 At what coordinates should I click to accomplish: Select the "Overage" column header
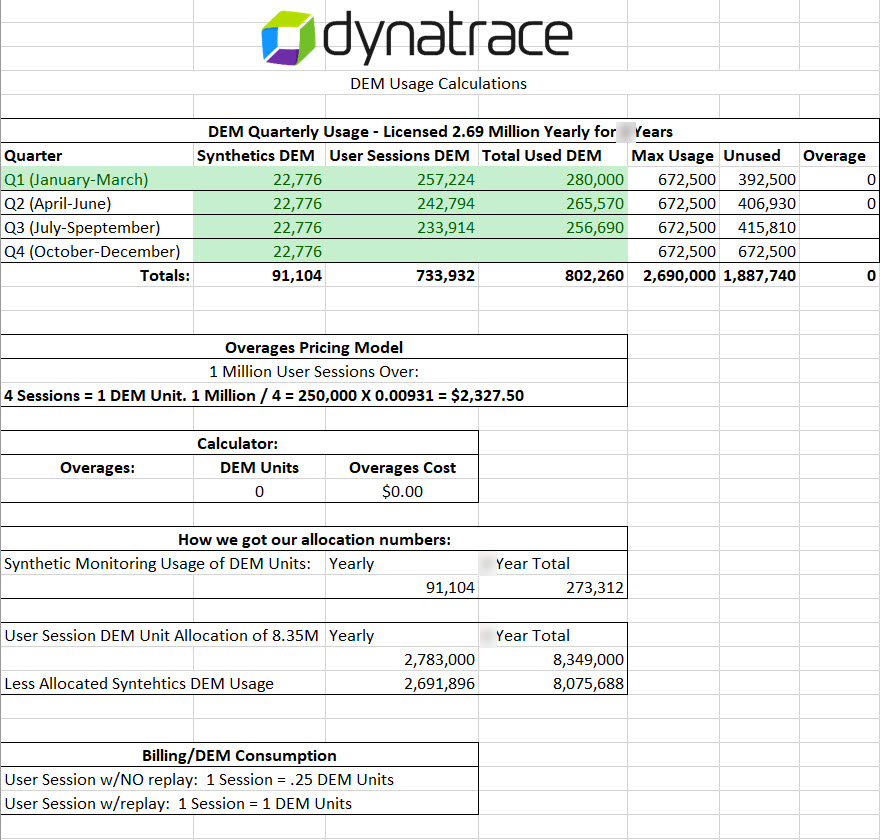(x=834, y=155)
